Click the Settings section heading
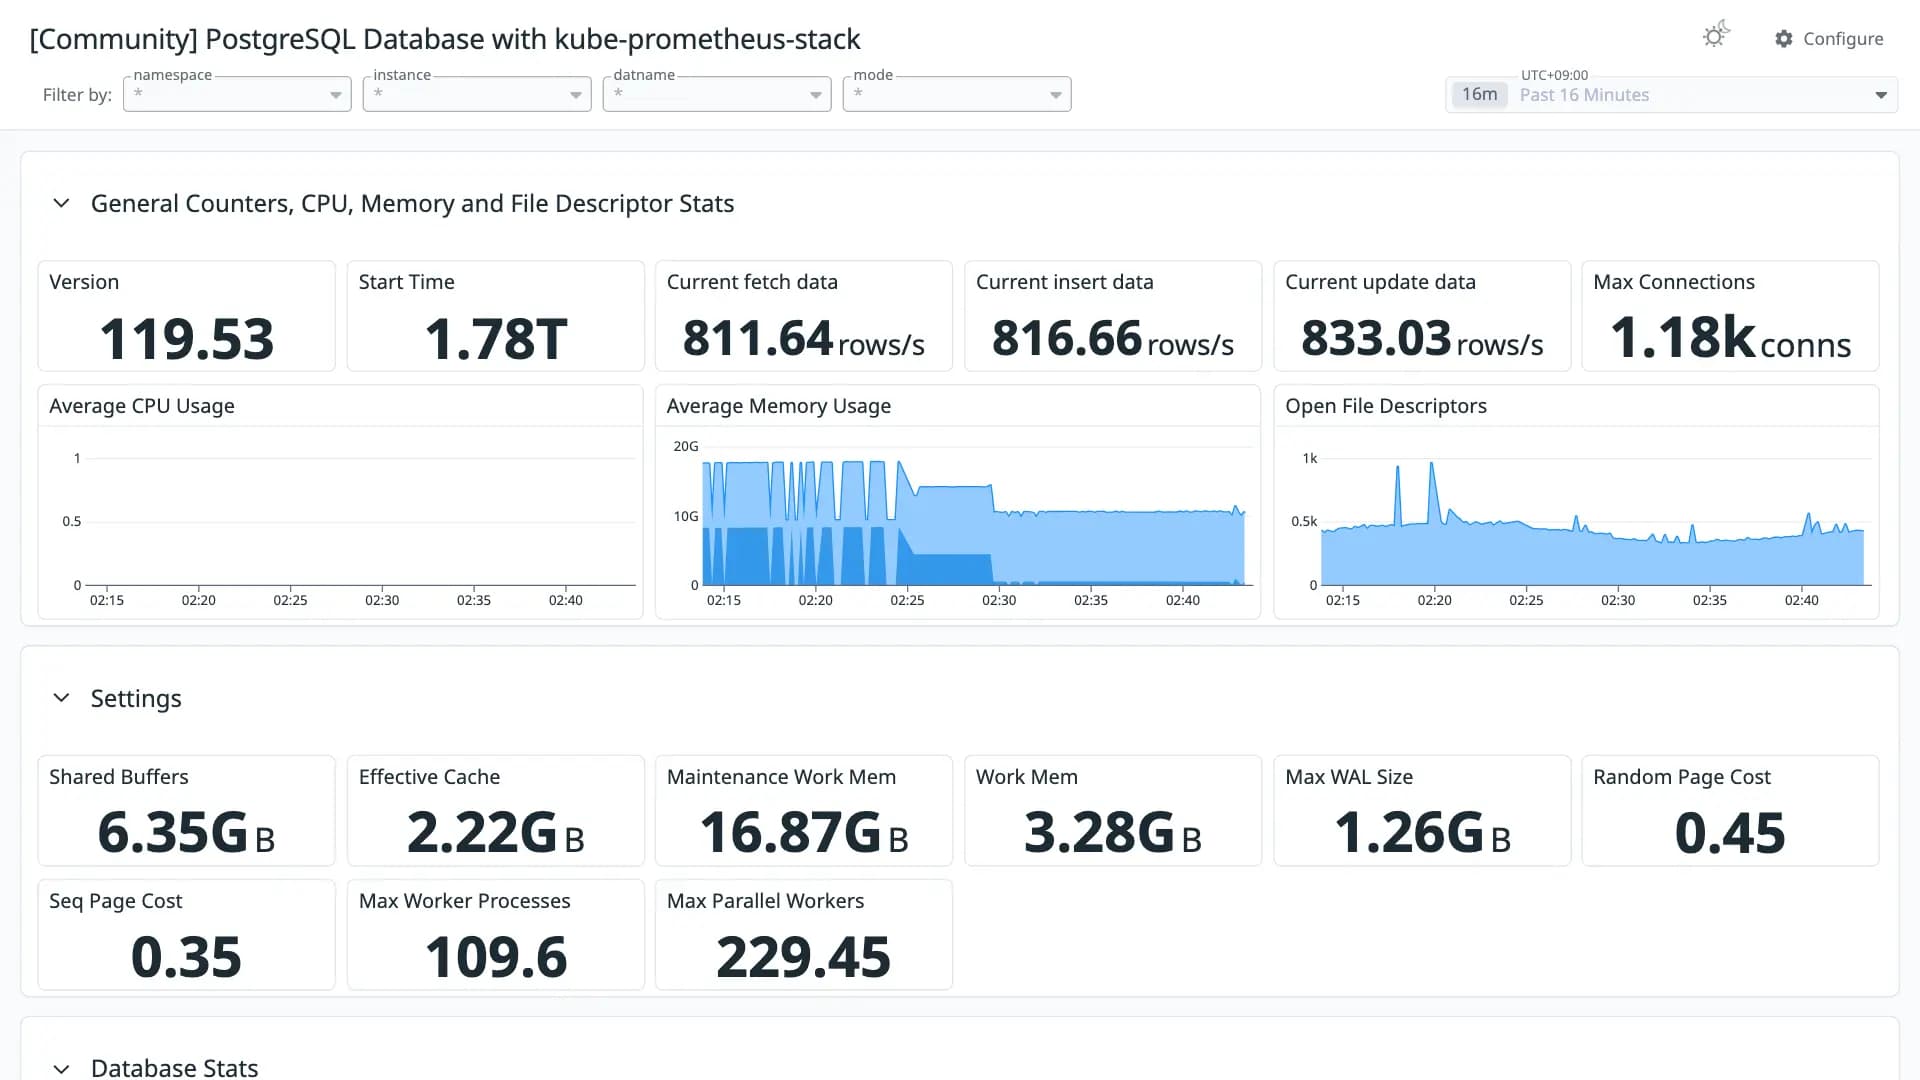Image resolution: width=1920 pixels, height=1080 pixels. tap(136, 698)
